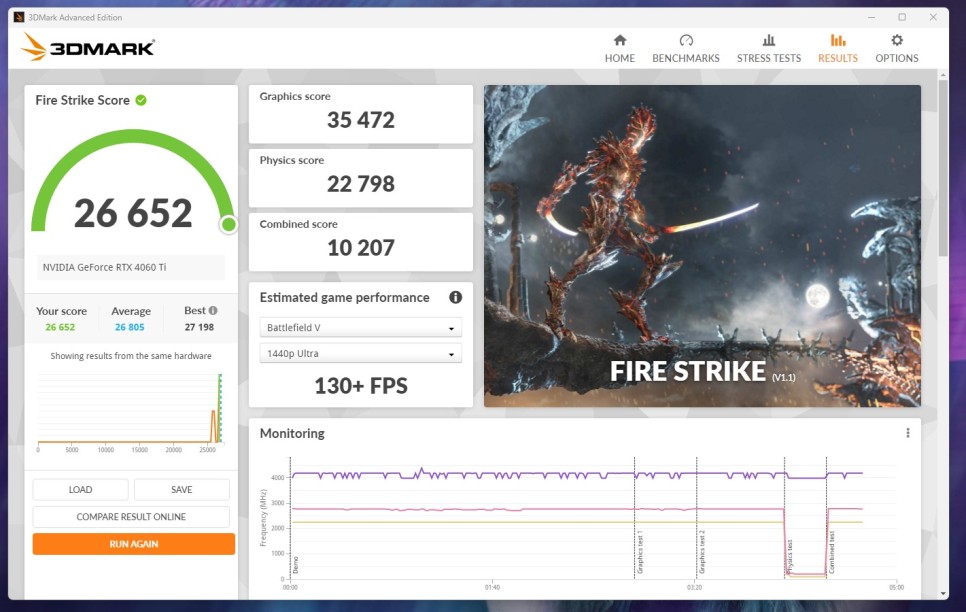This screenshot has width=966, height=612.
Task: Click the green score gauge end knob
Action: pyautogui.click(x=229, y=225)
